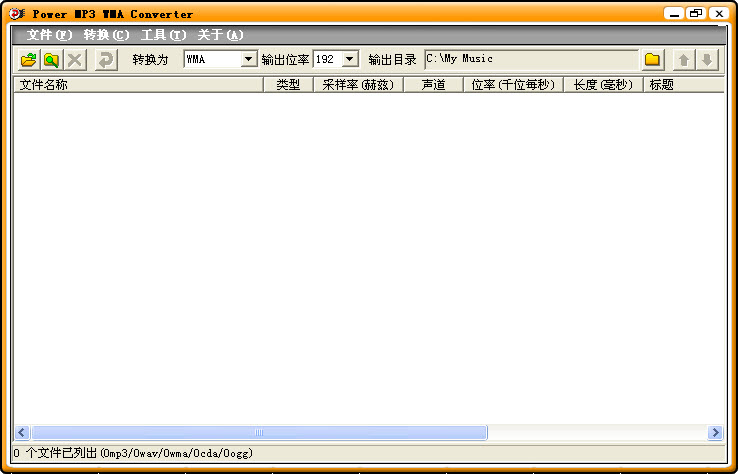
Task: Open the 关于(A) menu
Action: pos(220,35)
